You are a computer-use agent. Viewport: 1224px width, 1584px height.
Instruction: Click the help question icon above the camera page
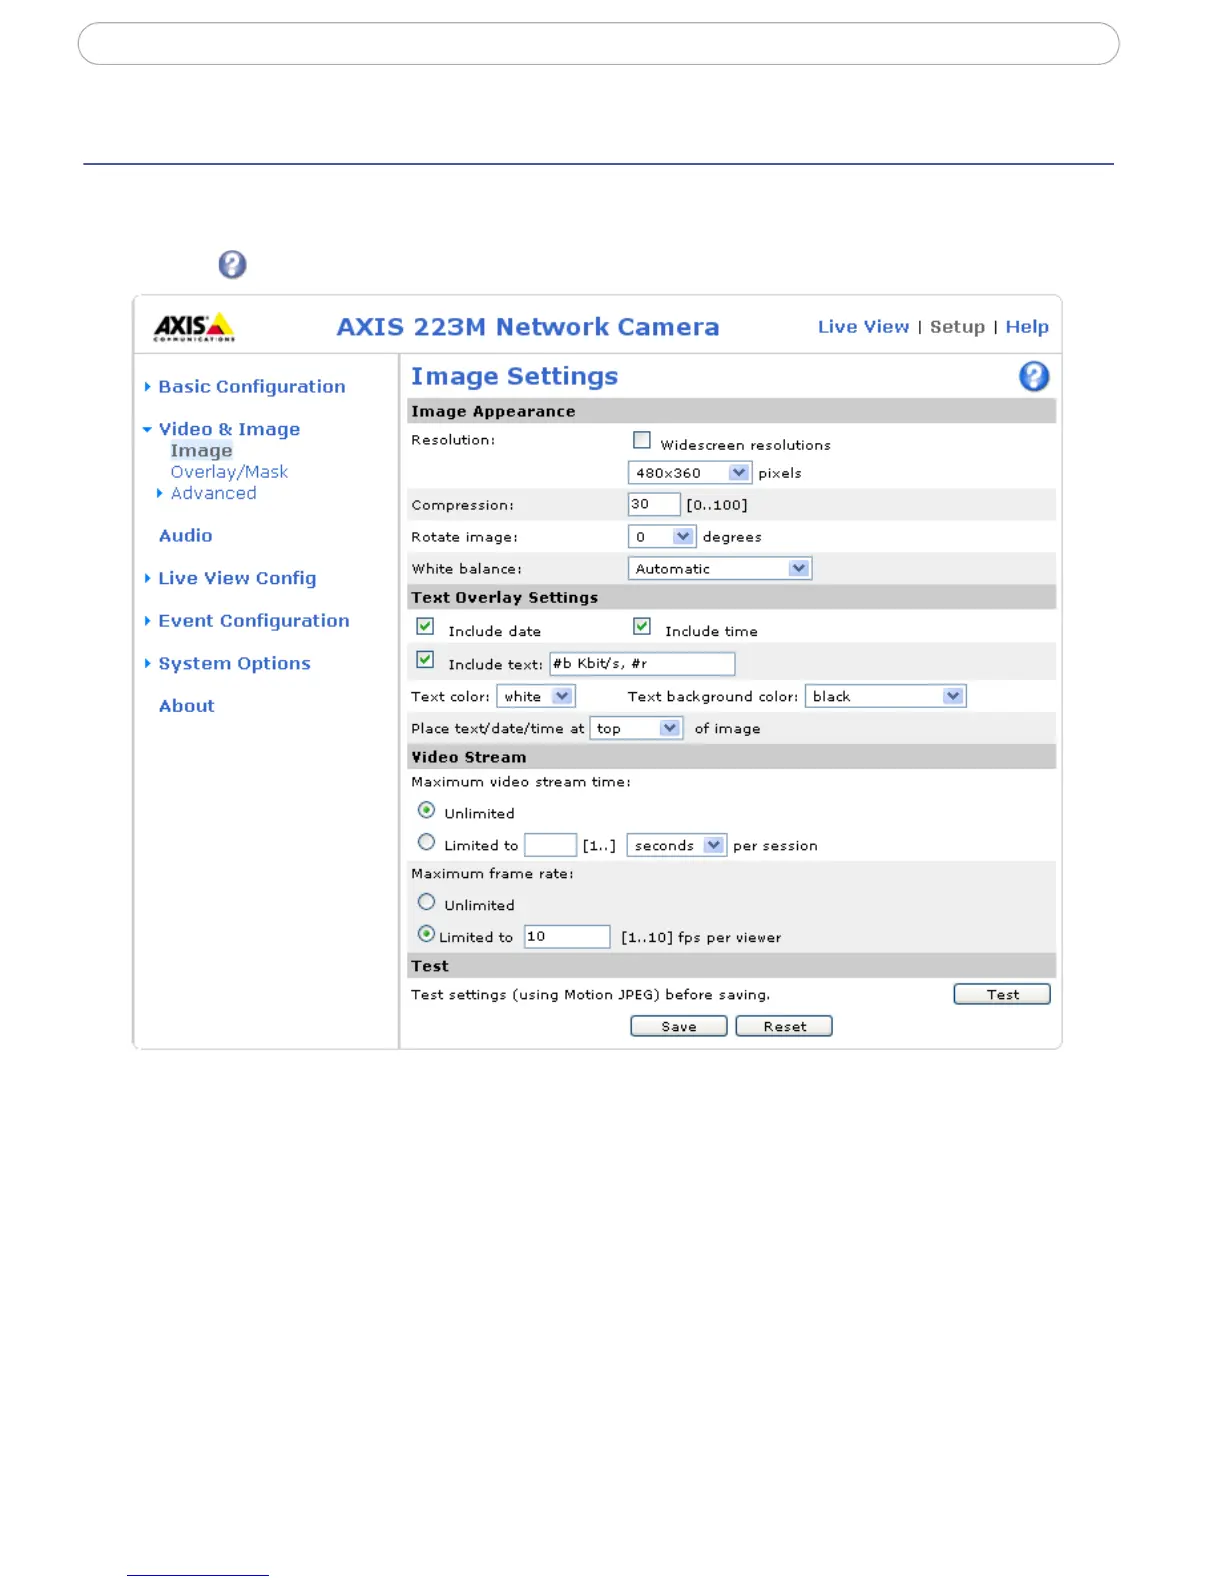[232, 264]
